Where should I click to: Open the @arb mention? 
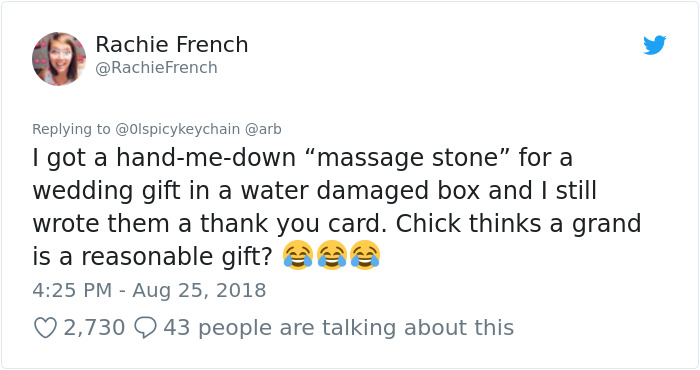click(x=263, y=129)
